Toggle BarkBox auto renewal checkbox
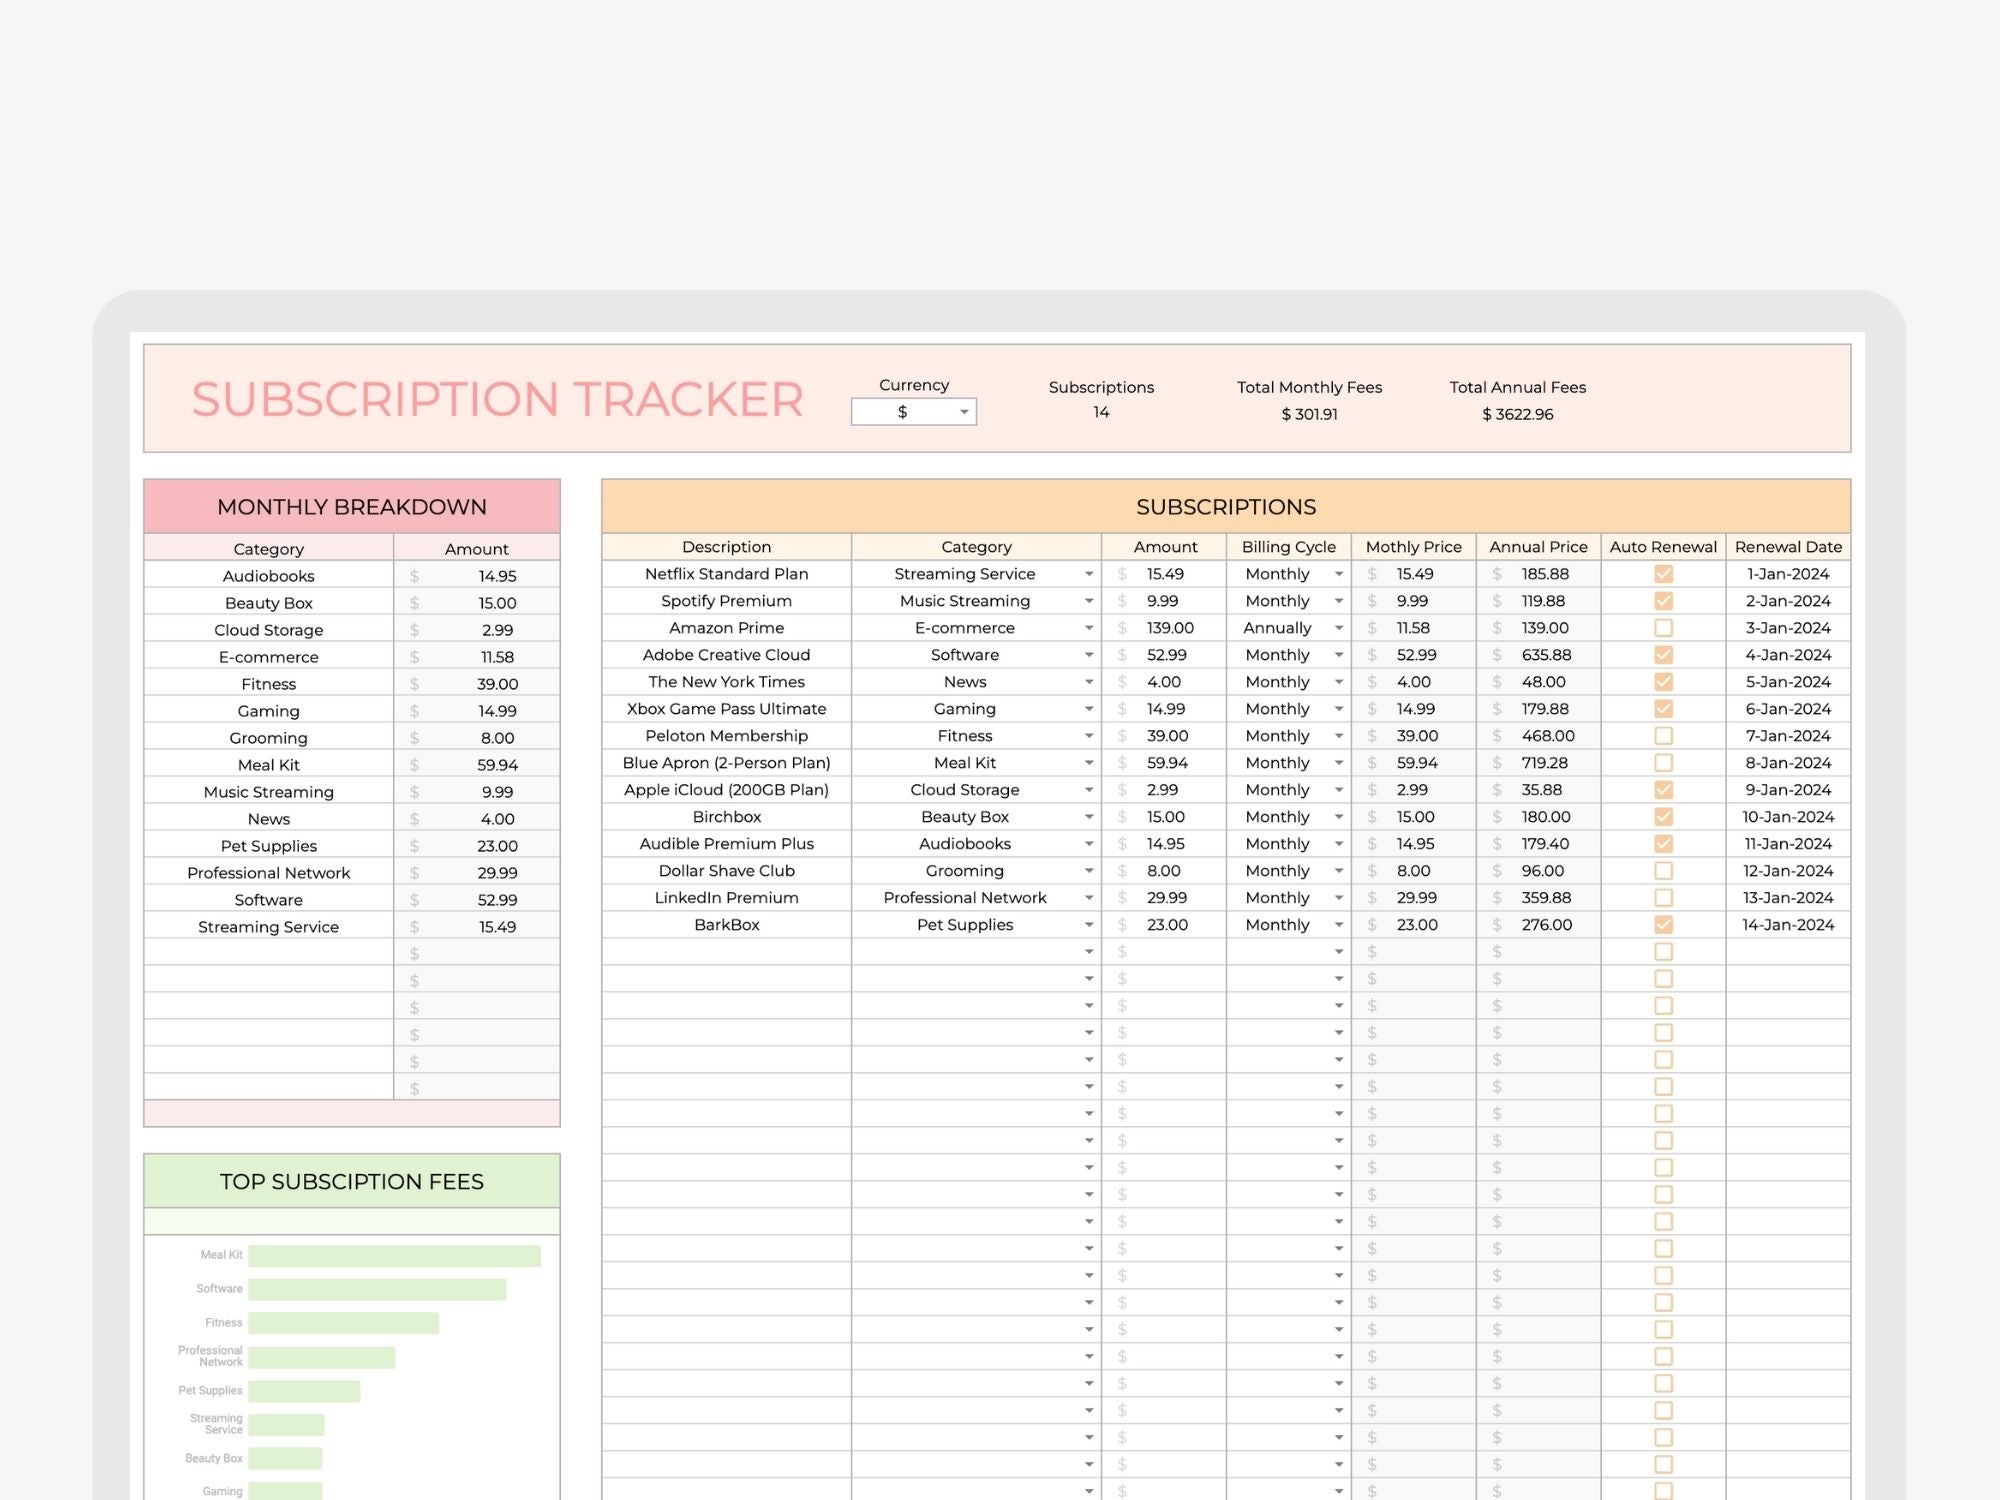The width and height of the screenshot is (2000, 1500). (1663, 925)
